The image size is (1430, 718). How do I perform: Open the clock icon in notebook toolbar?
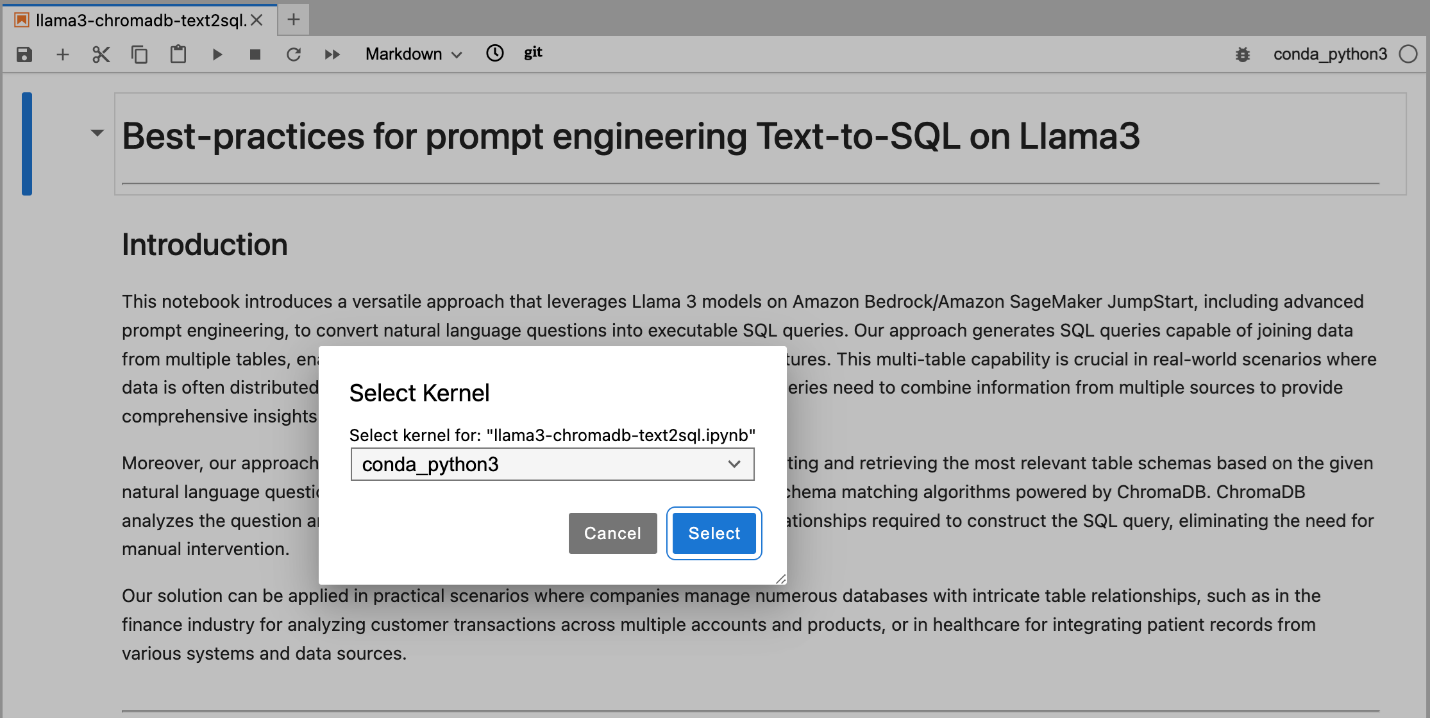point(495,54)
